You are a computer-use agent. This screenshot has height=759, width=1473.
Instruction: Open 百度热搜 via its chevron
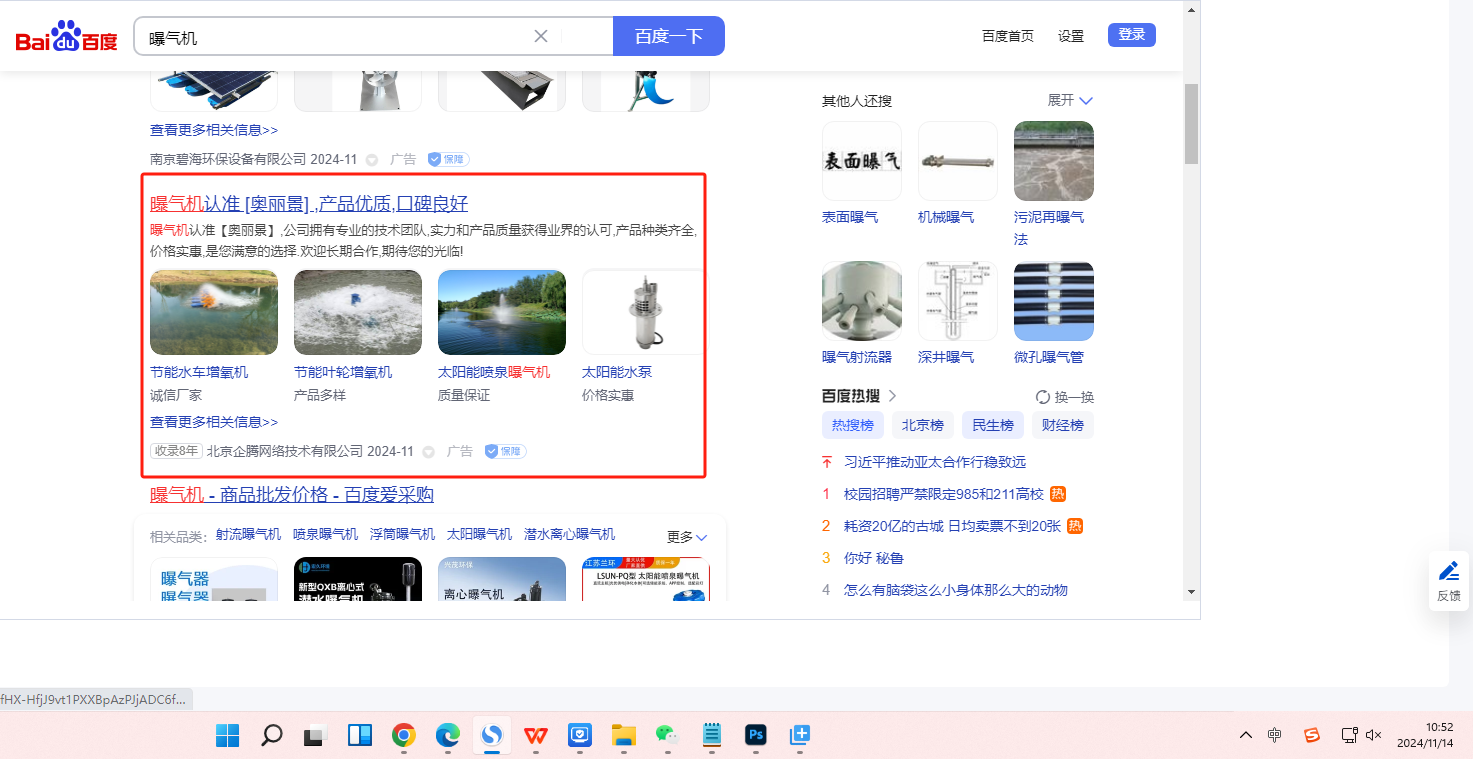(893, 396)
